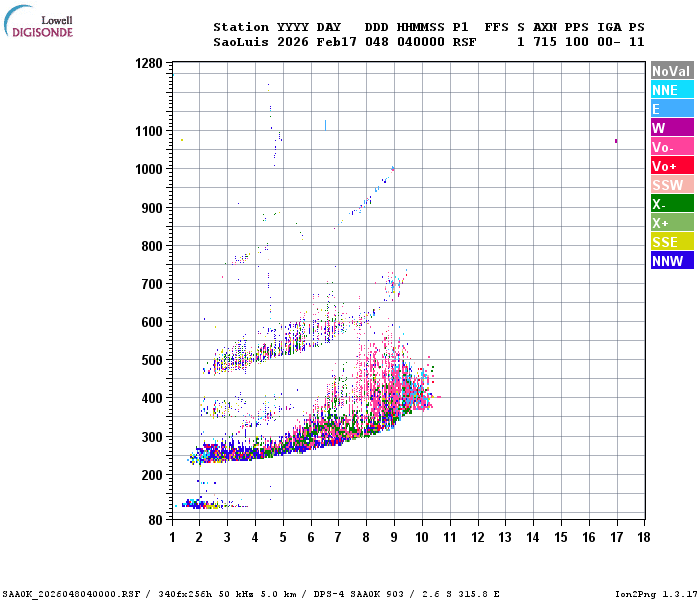Select the W purple legend swatch

tap(672, 128)
